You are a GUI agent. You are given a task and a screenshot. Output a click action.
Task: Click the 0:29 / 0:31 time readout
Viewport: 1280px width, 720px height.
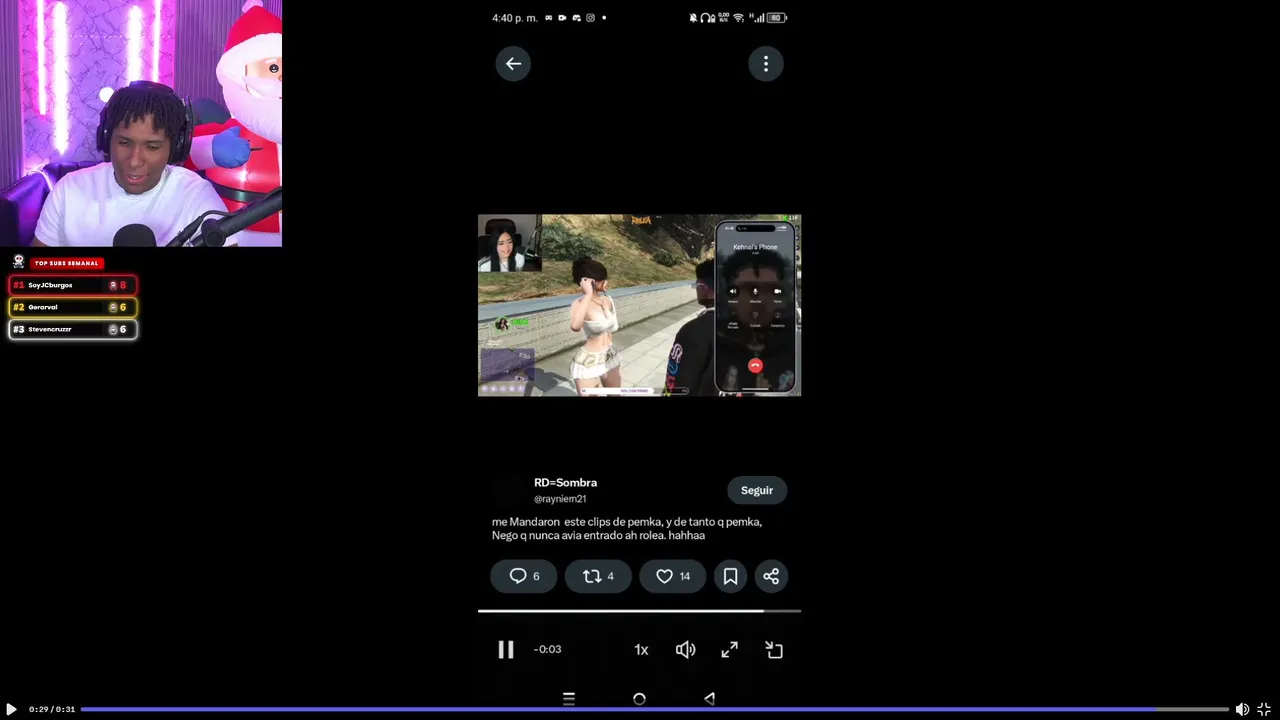pyautogui.click(x=52, y=709)
